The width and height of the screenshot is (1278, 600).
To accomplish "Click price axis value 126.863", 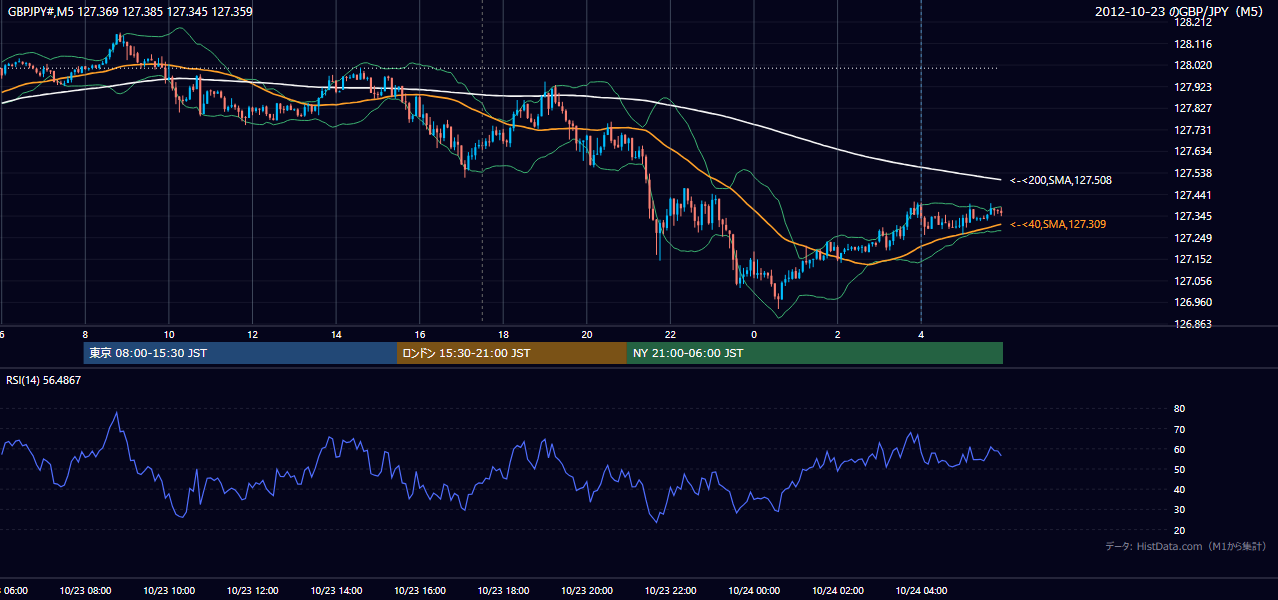I will [x=1193, y=324].
